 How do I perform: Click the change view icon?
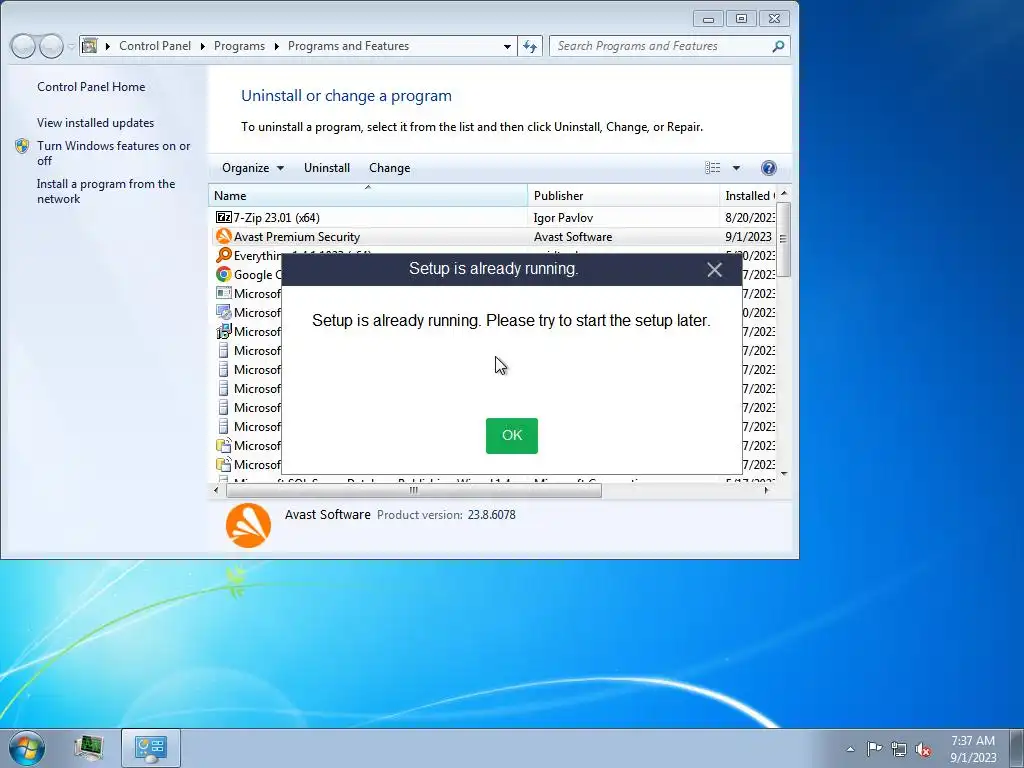coord(712,168)
